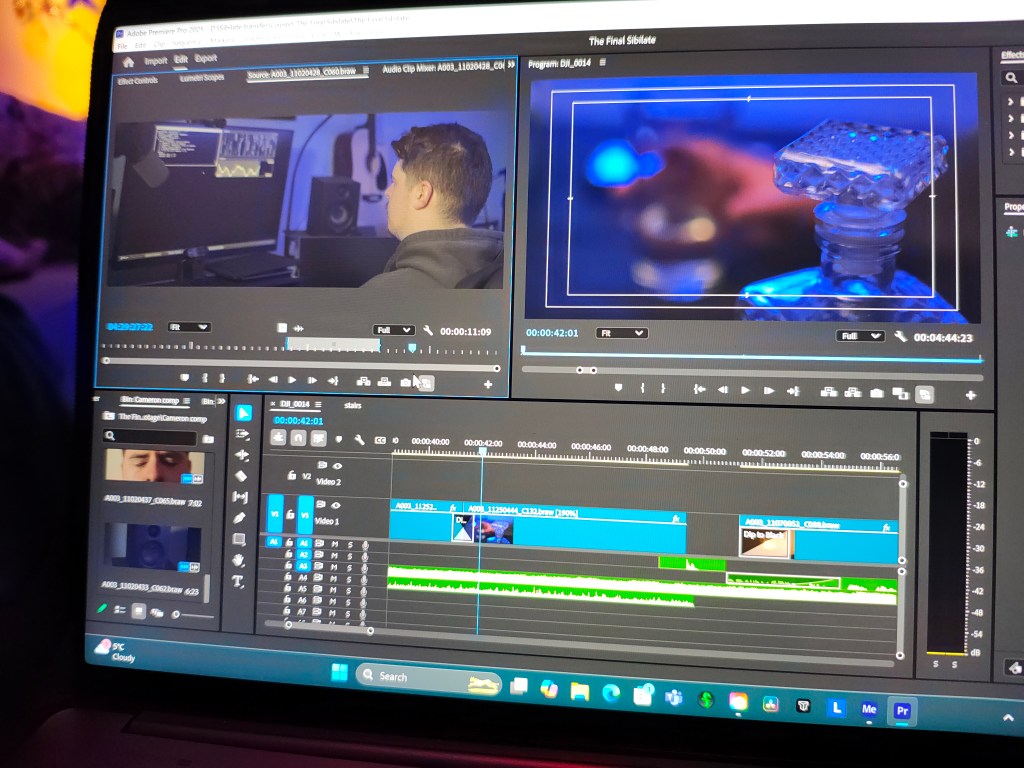Image resolution: width=1024 pixels, height=768 pixels.
Task: Expand the overflow panel tabs in Source monitor
Action: (511, 64)
